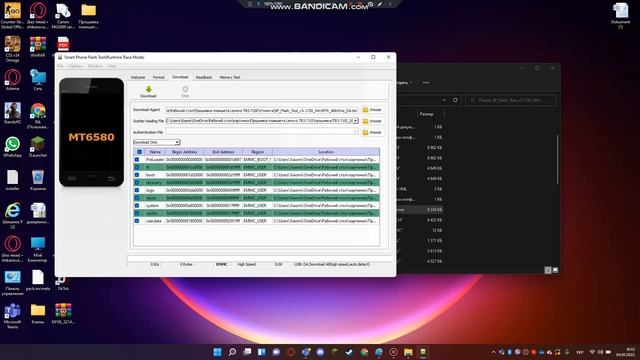Open taskbar Search
Screen dimensions: 640x360
coord(232,352)
